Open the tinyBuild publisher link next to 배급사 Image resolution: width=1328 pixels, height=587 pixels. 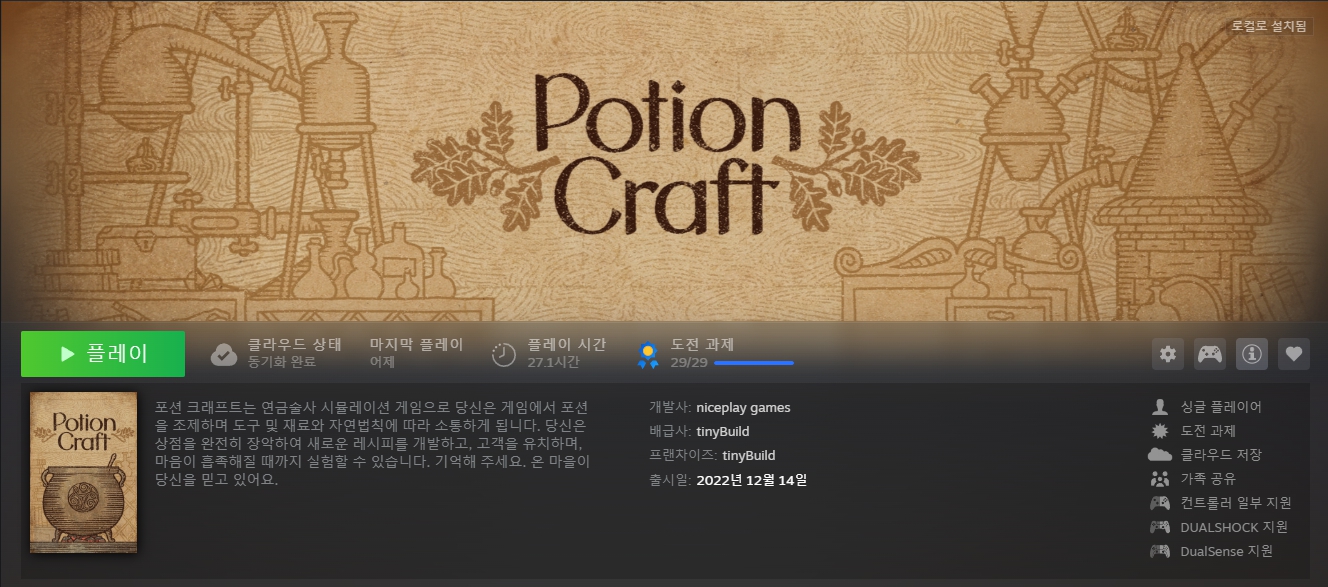click(x=722, y=431)
